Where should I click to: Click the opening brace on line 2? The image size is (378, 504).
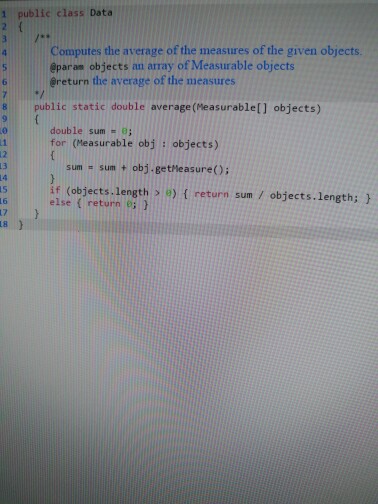[20, 27]
